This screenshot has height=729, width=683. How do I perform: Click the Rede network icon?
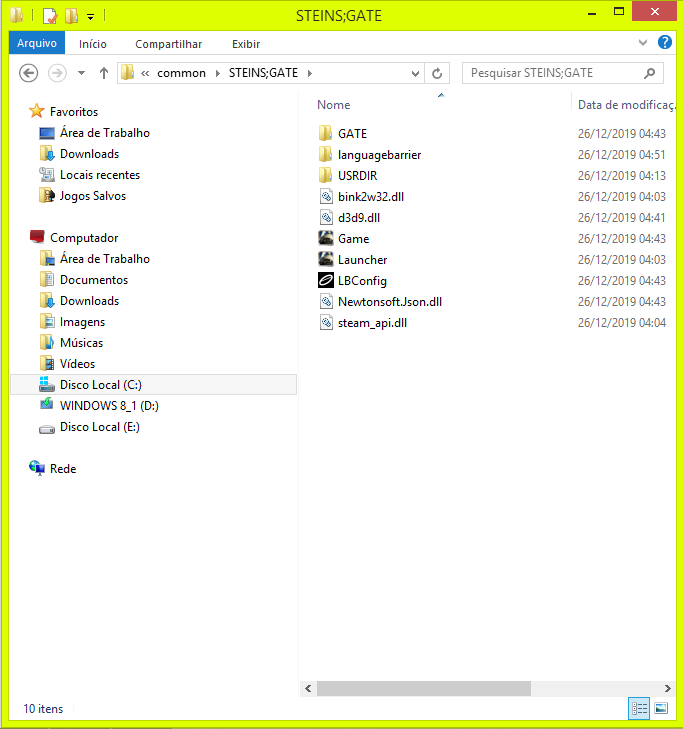pos(37,468)
